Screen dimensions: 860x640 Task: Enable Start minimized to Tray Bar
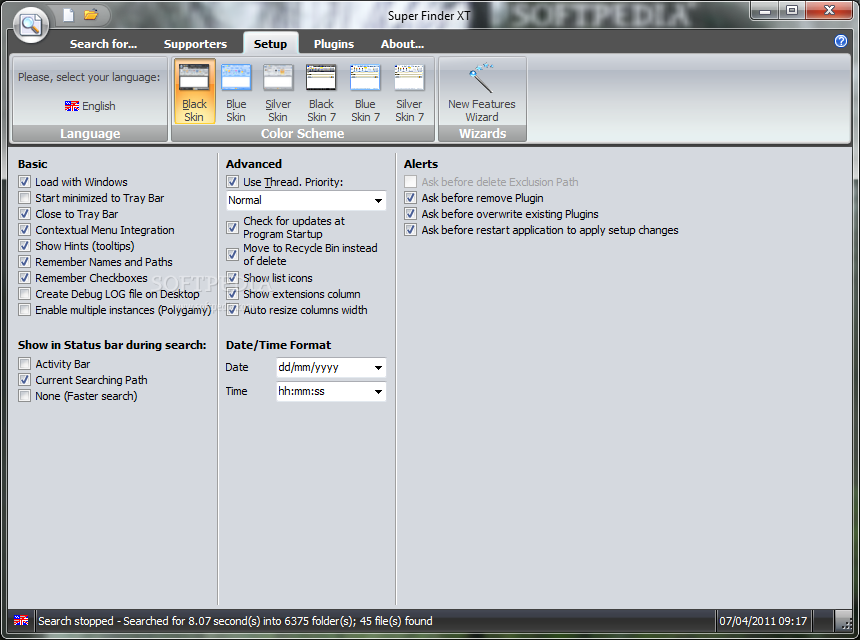(x=24, y=197)
